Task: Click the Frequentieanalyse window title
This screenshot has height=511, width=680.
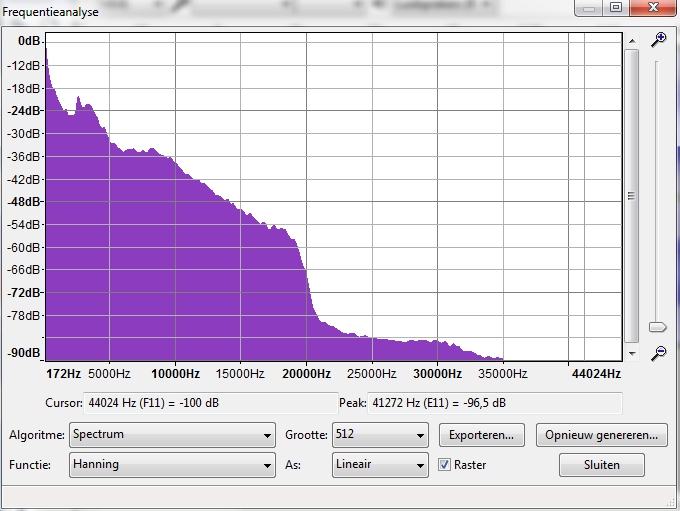Action: click(x=50, y=12)
